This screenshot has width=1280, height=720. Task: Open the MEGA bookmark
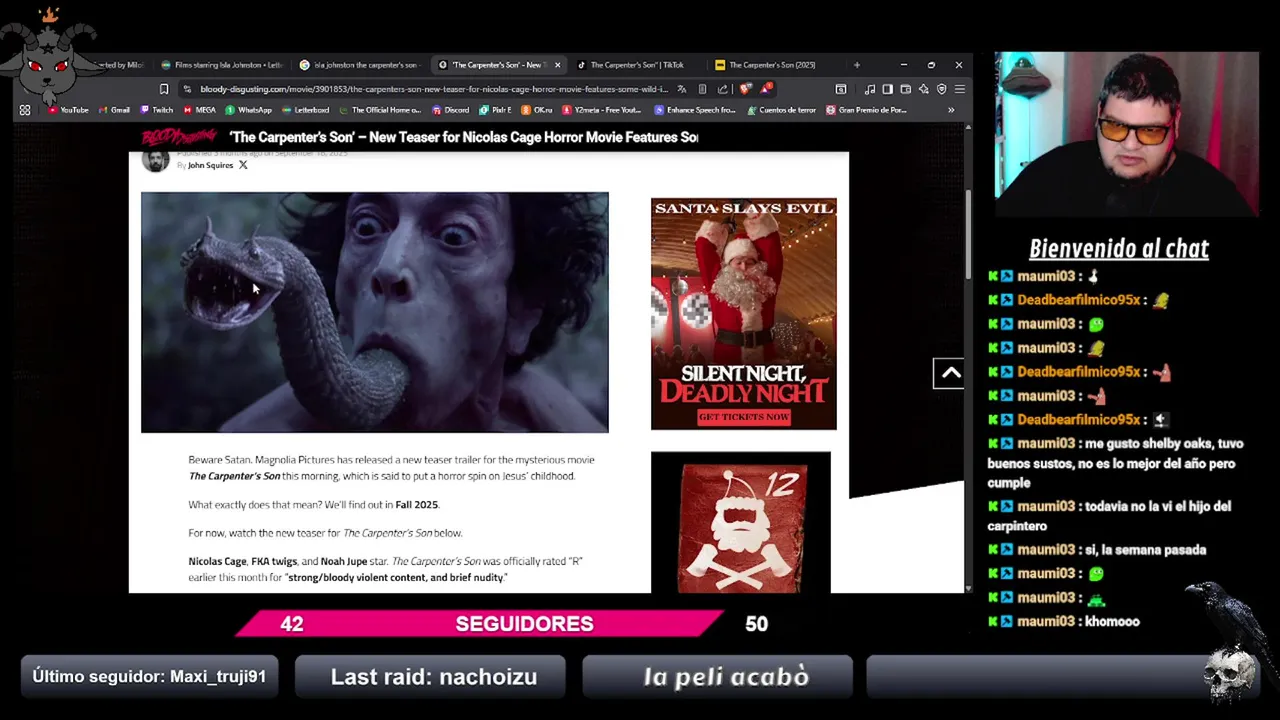point(199,110)
